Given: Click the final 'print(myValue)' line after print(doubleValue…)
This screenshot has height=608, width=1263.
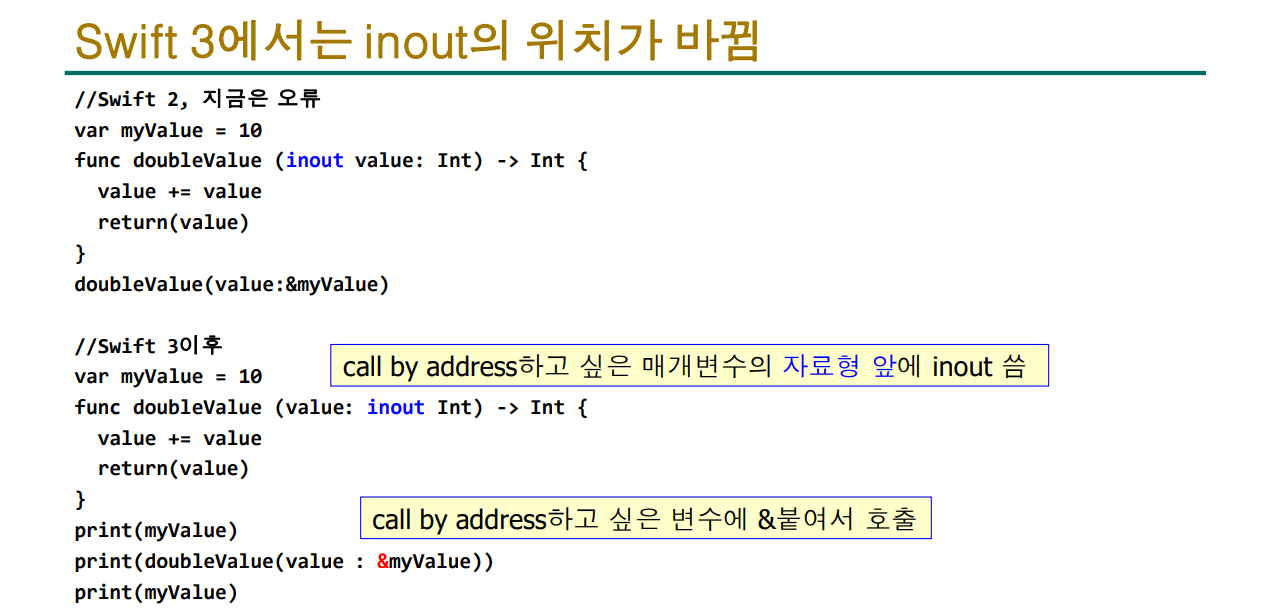Looking at the screenshot, I should click(156, 593).
